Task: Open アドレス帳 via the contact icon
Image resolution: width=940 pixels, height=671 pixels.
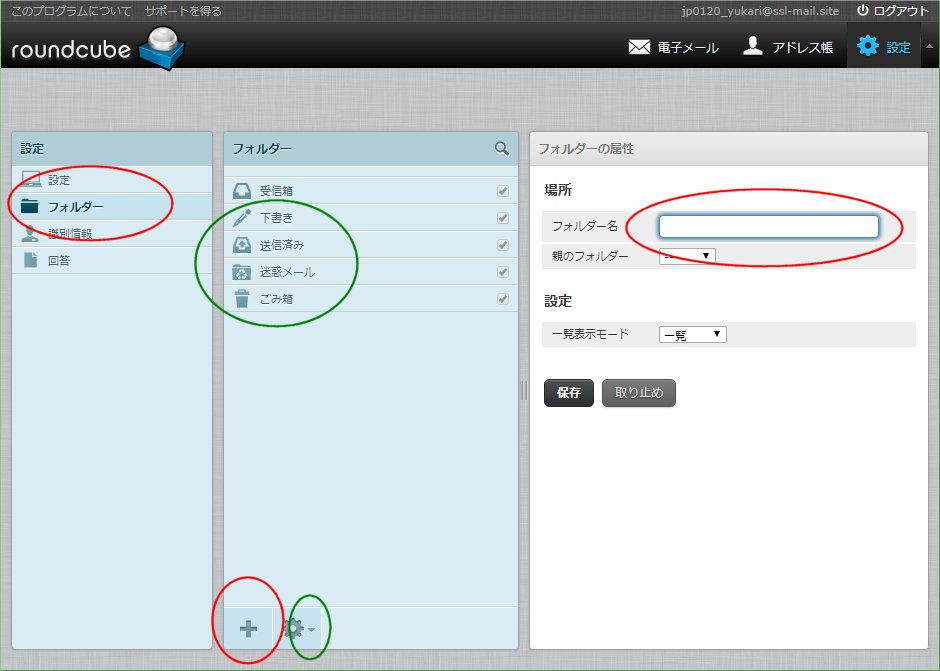Action: click(x=789, y=45)
